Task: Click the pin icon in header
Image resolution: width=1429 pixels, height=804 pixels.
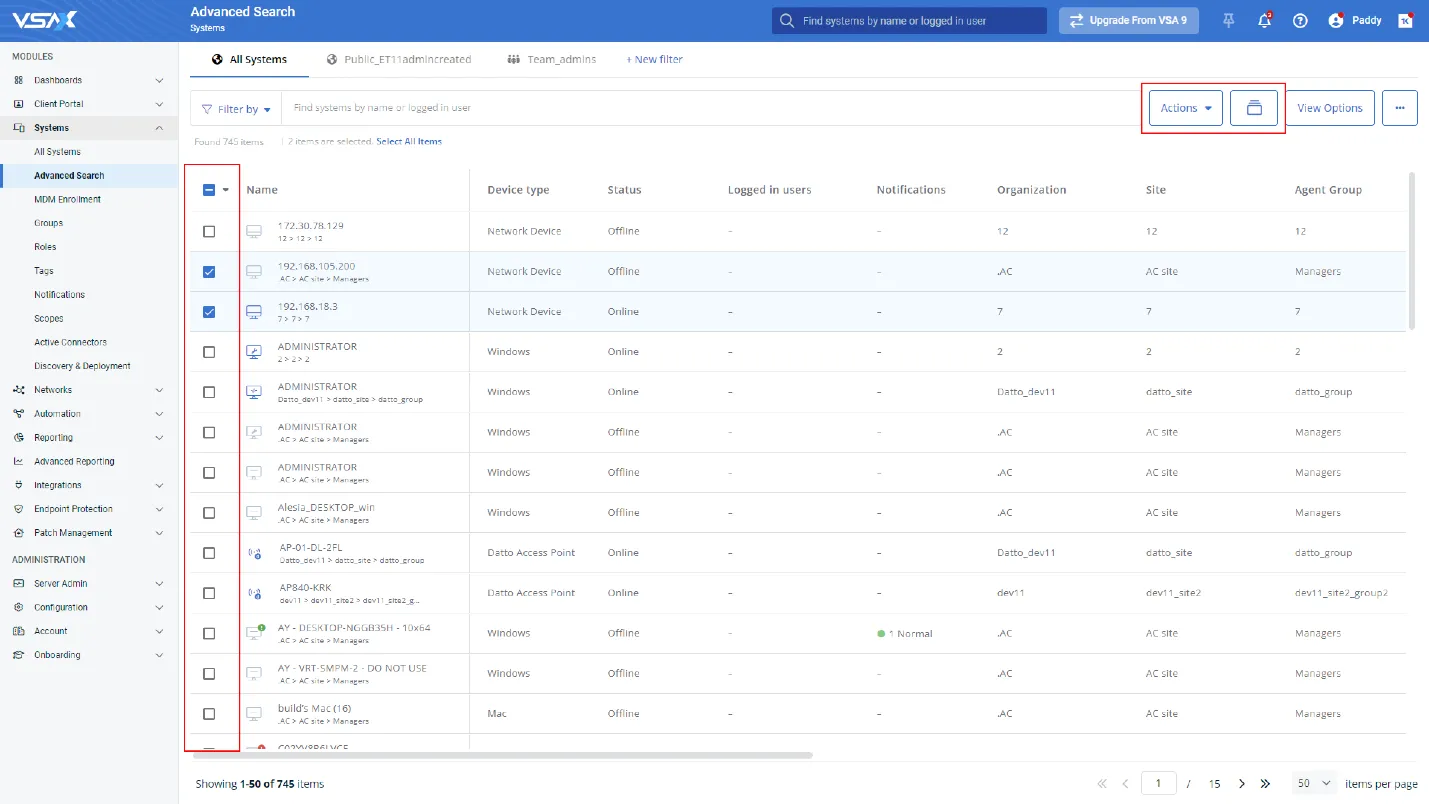Action: 1229,21
